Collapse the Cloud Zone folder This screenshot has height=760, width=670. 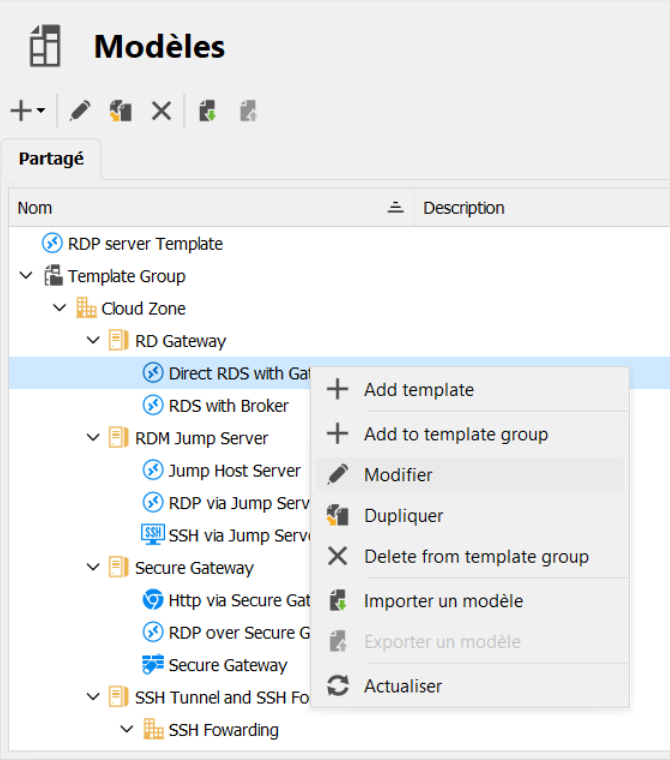click(59, 308)
